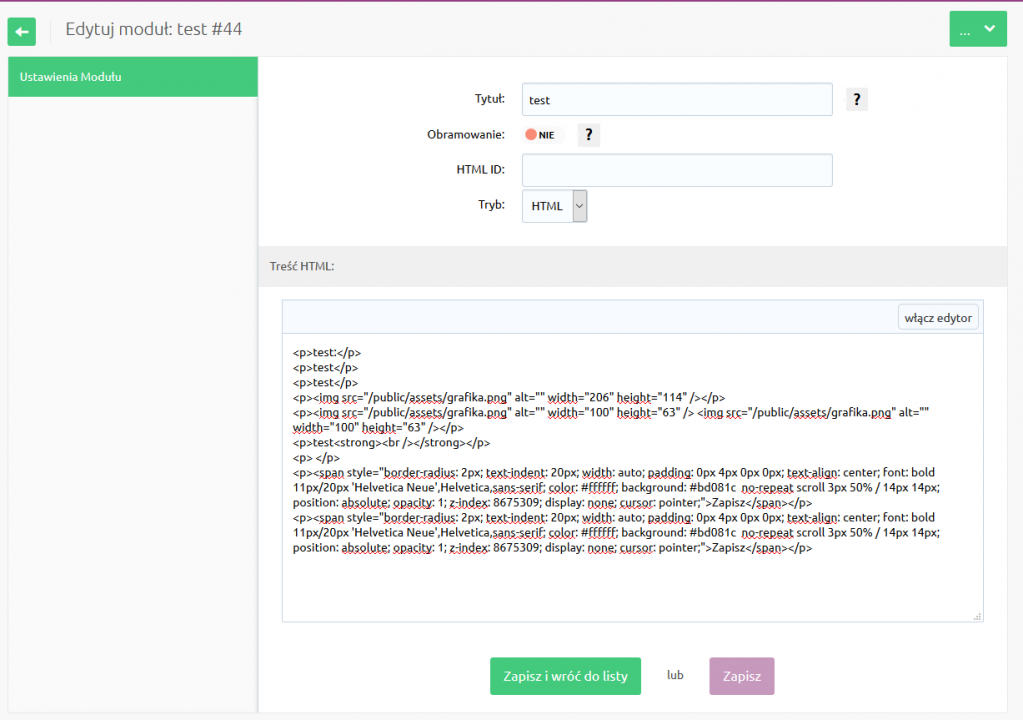Click the włącz edytor button
This screenshot has width=1023, height=720.
pyautogui.click(x=938, y=318)
